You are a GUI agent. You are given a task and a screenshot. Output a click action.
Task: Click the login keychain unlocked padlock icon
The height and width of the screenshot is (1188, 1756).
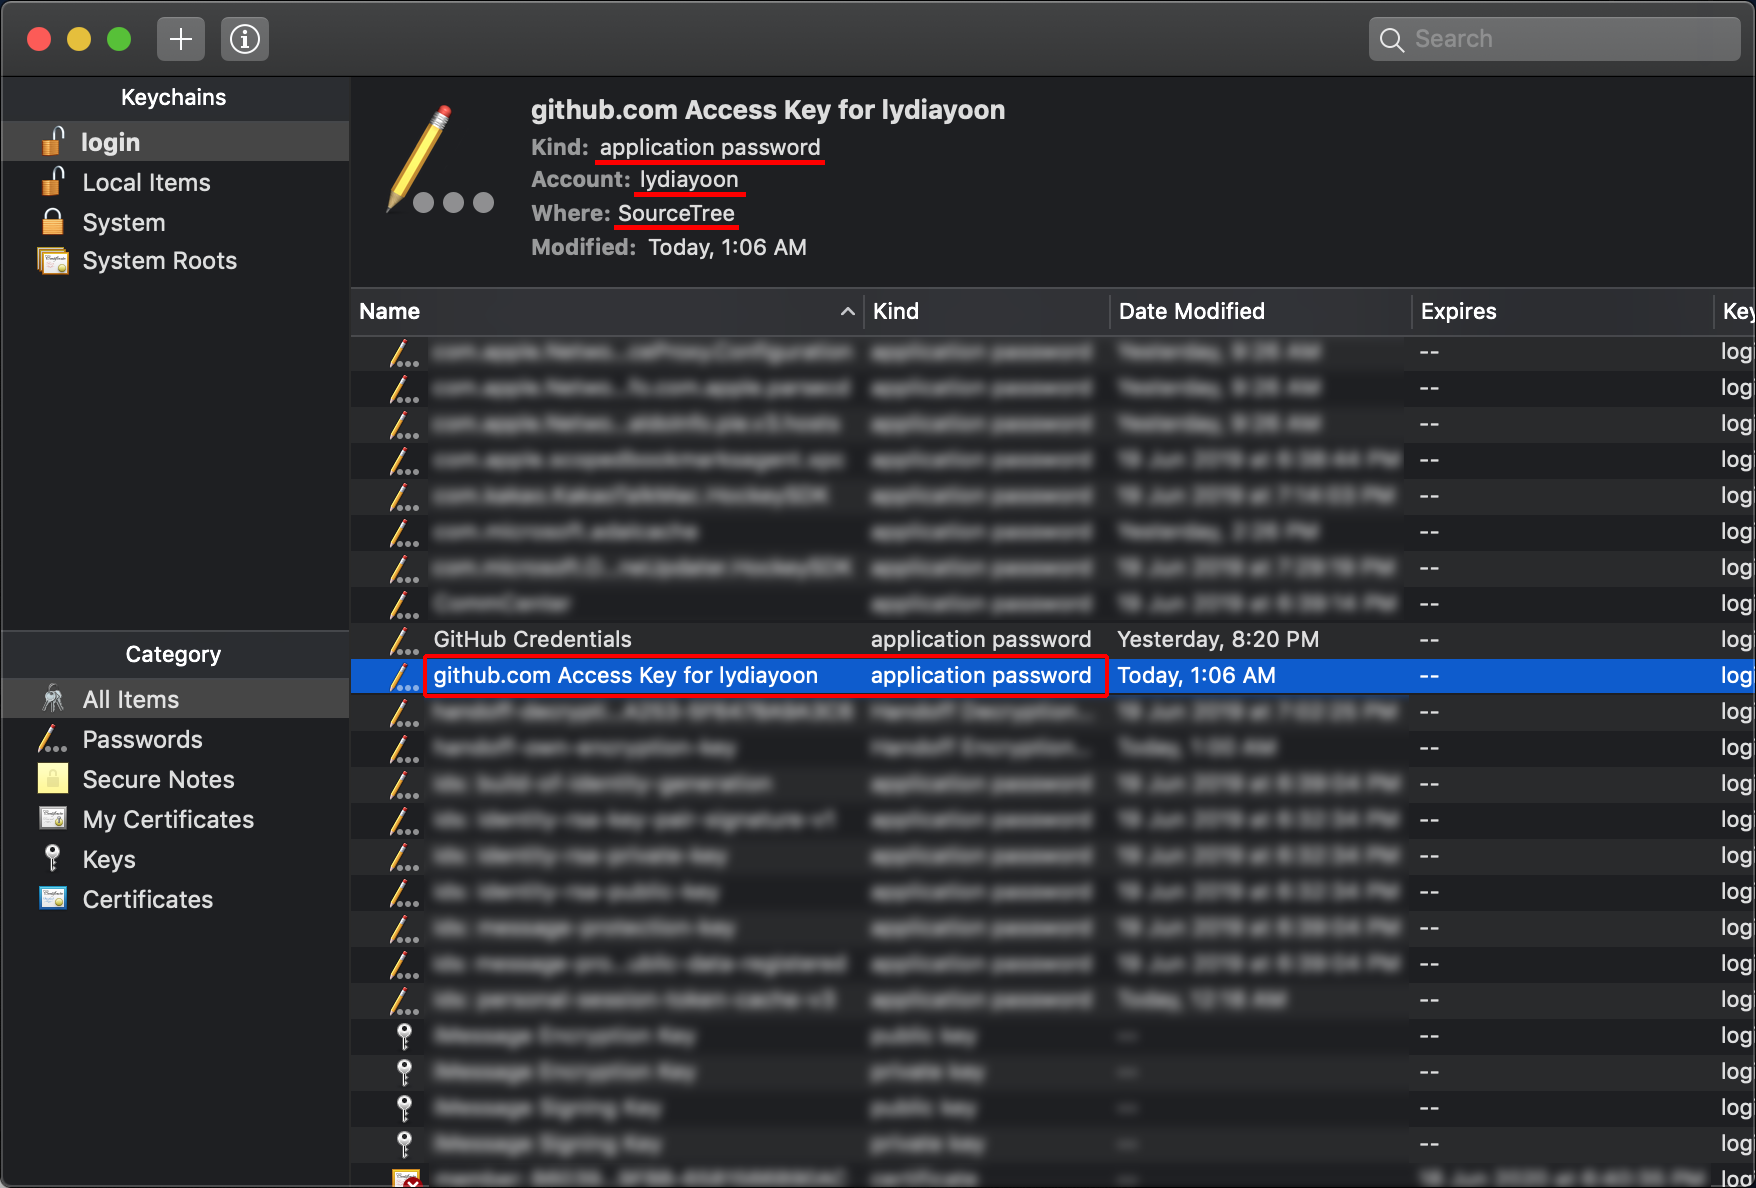point(53,141)
